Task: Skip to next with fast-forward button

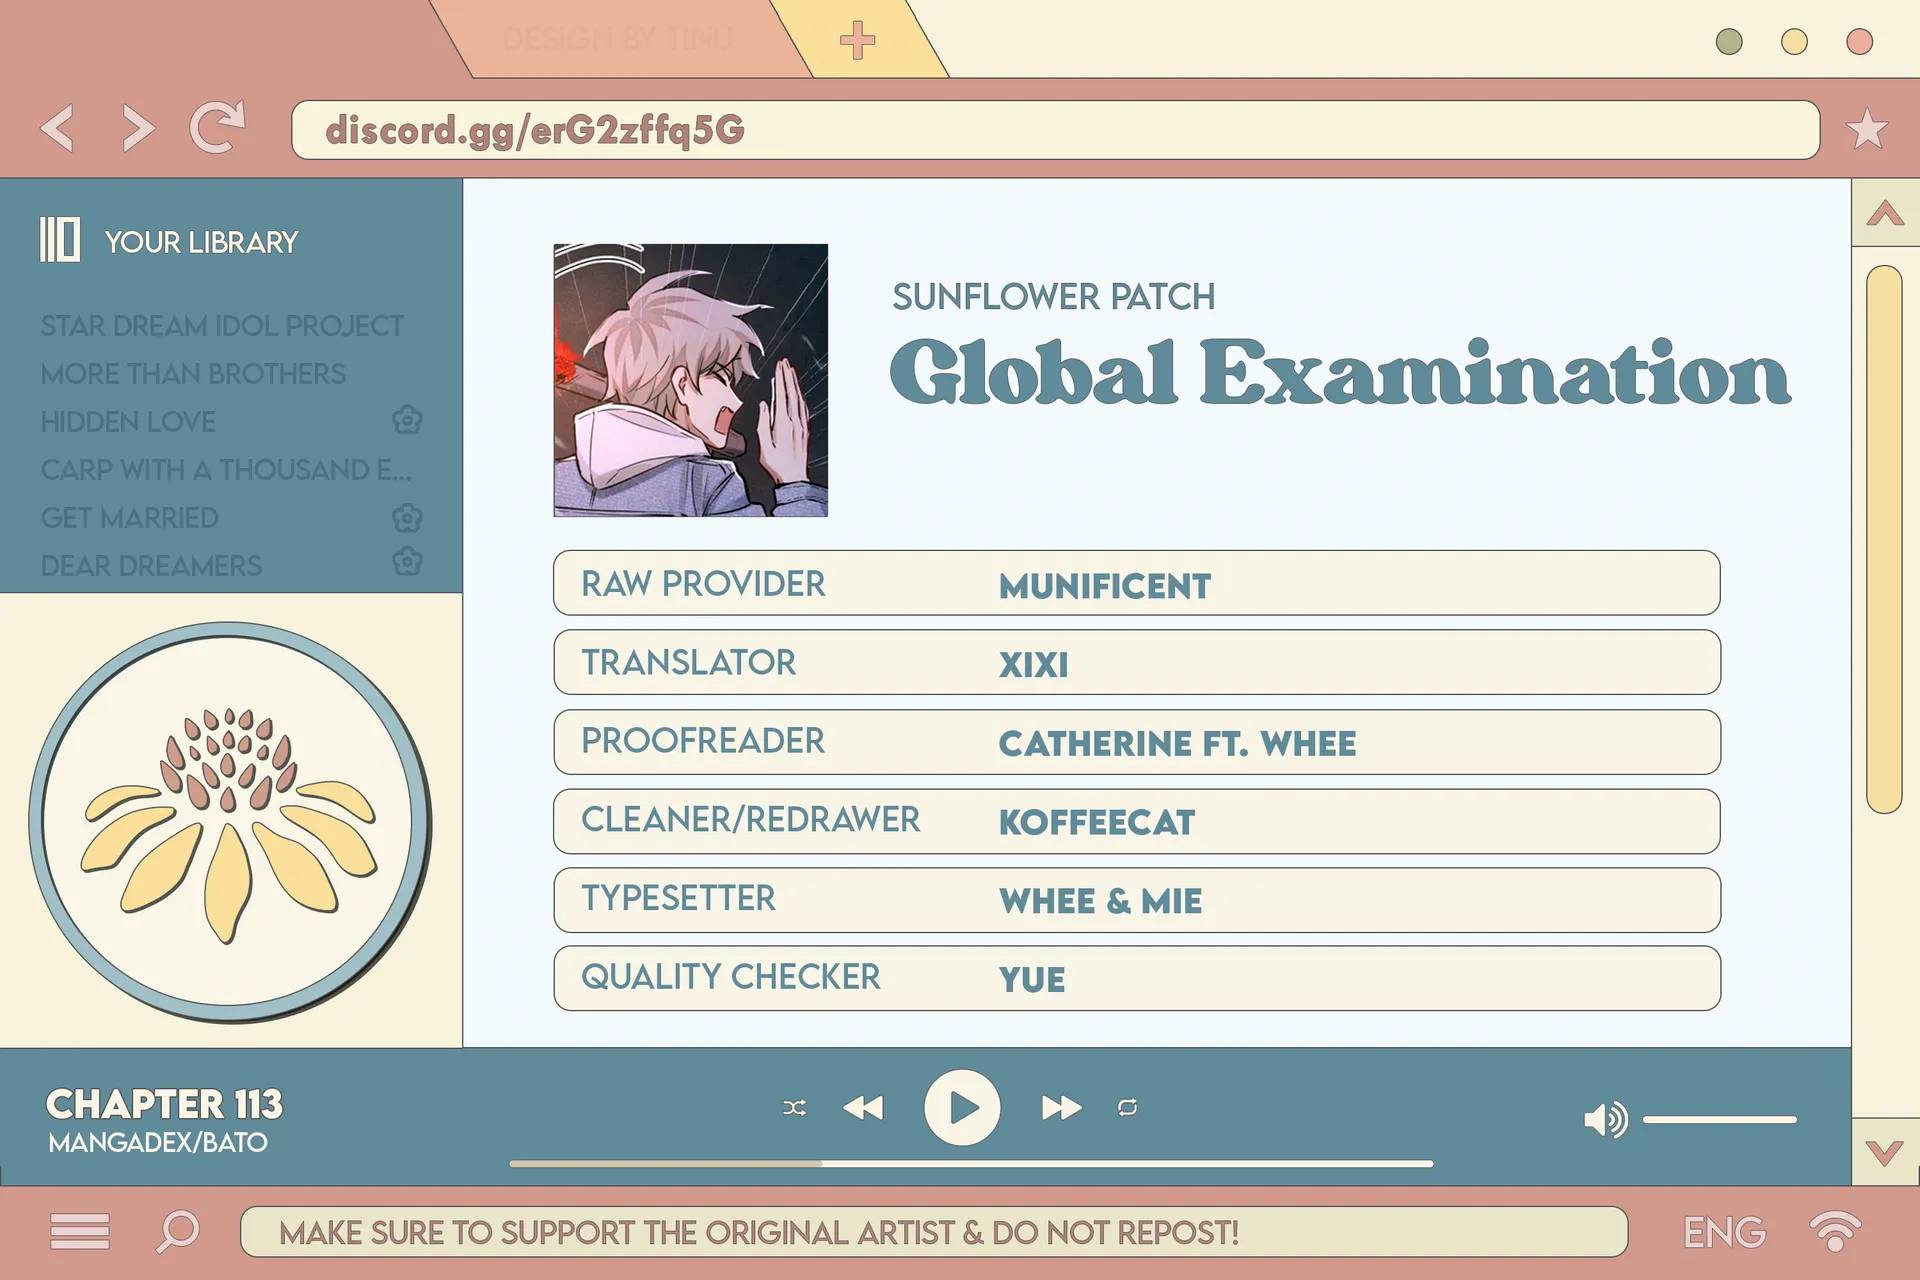Action: tap(1060, 1107)
